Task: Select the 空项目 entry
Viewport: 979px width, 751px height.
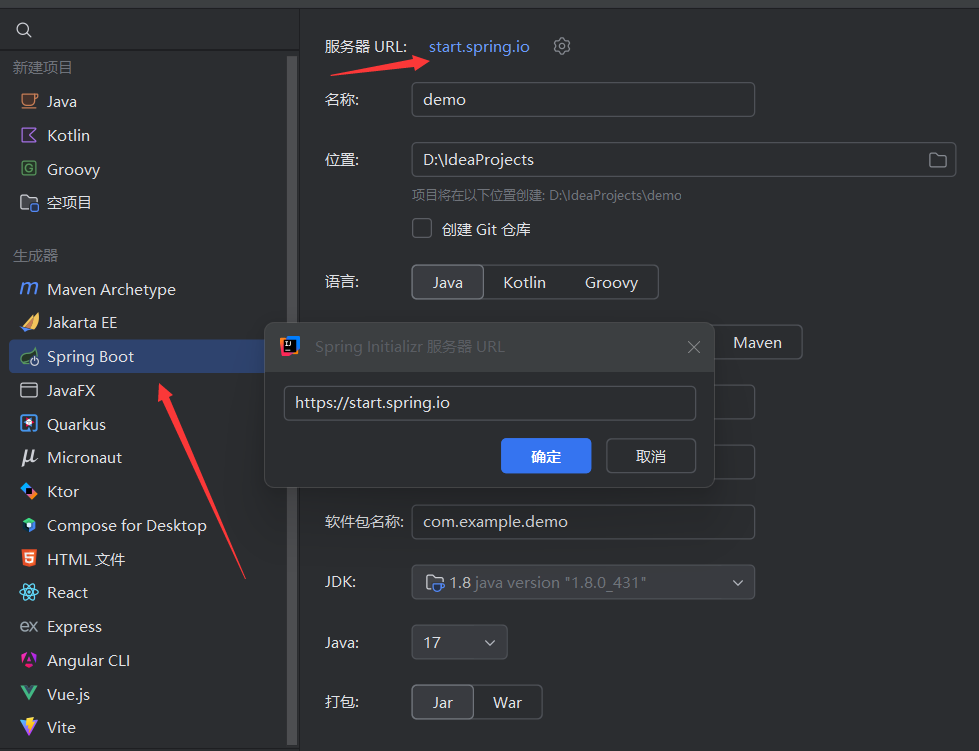Action: (x=69, y=202)
